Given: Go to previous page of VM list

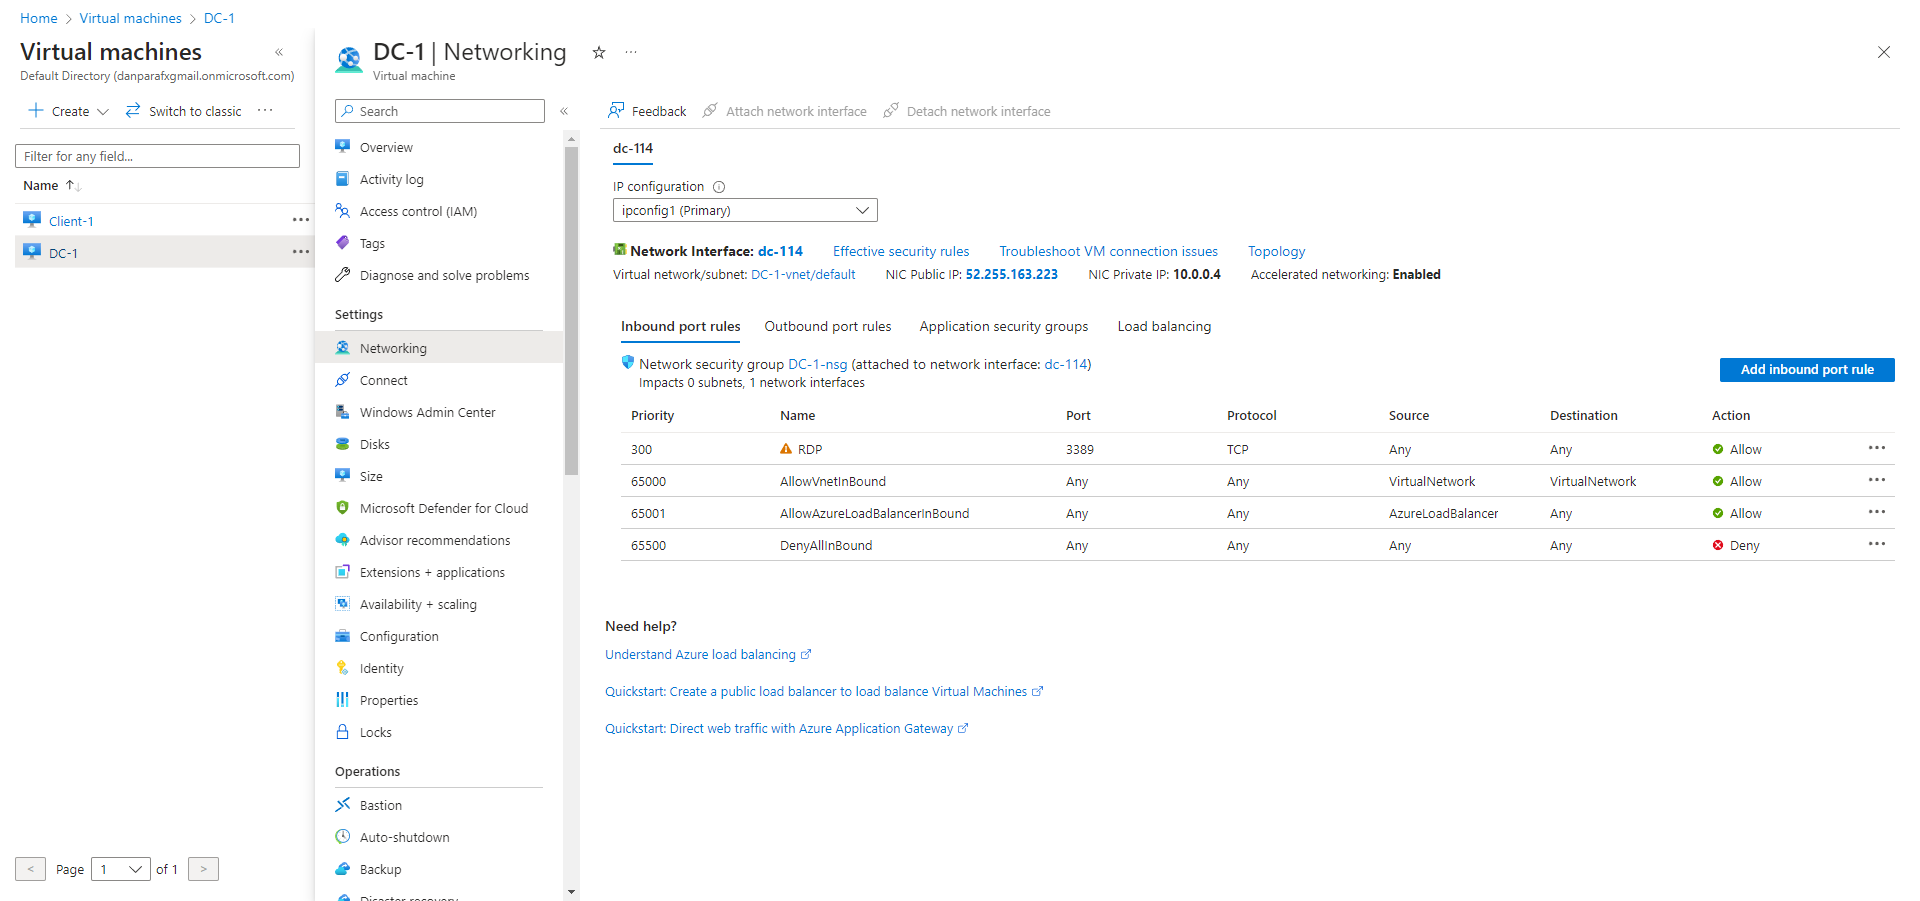Looking at the screenshot, I should pyautogui.click(x=30, y=869).
